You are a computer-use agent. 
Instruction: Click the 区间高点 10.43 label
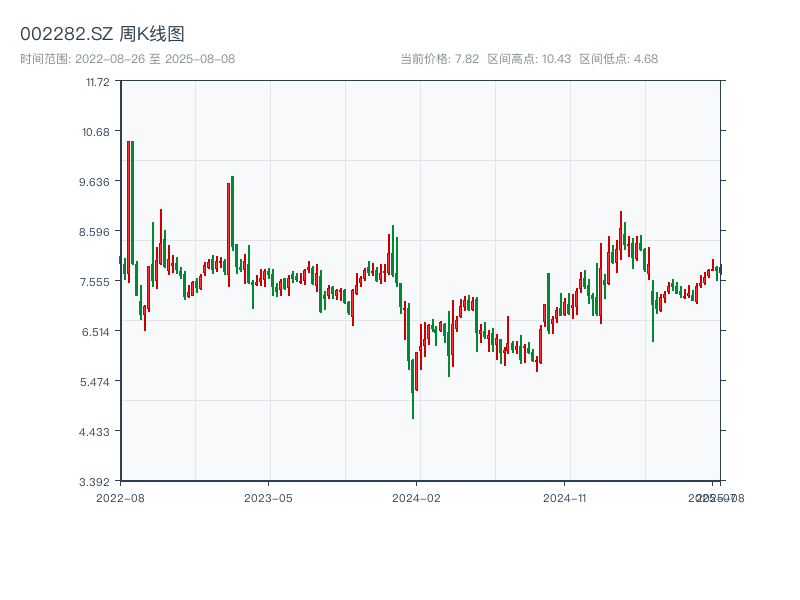pyautogui.click(x=529, y=59)
